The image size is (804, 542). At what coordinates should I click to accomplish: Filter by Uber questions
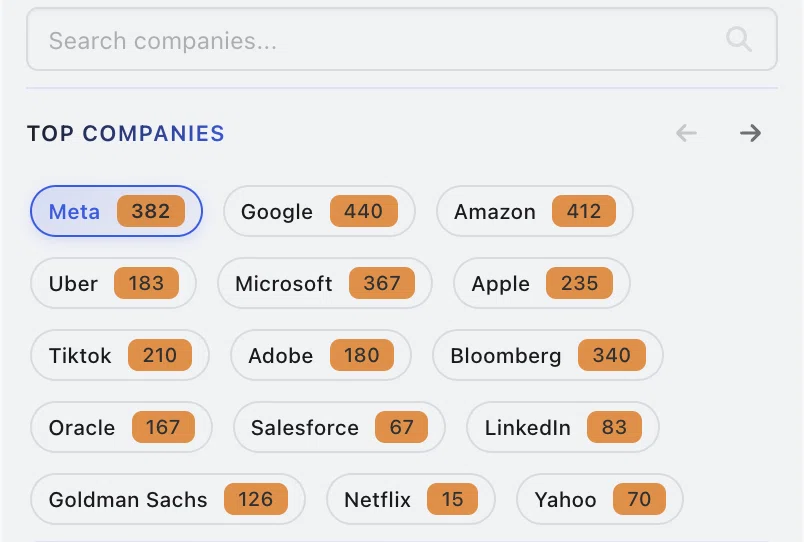pyautogui.click(x=113, y=283)
